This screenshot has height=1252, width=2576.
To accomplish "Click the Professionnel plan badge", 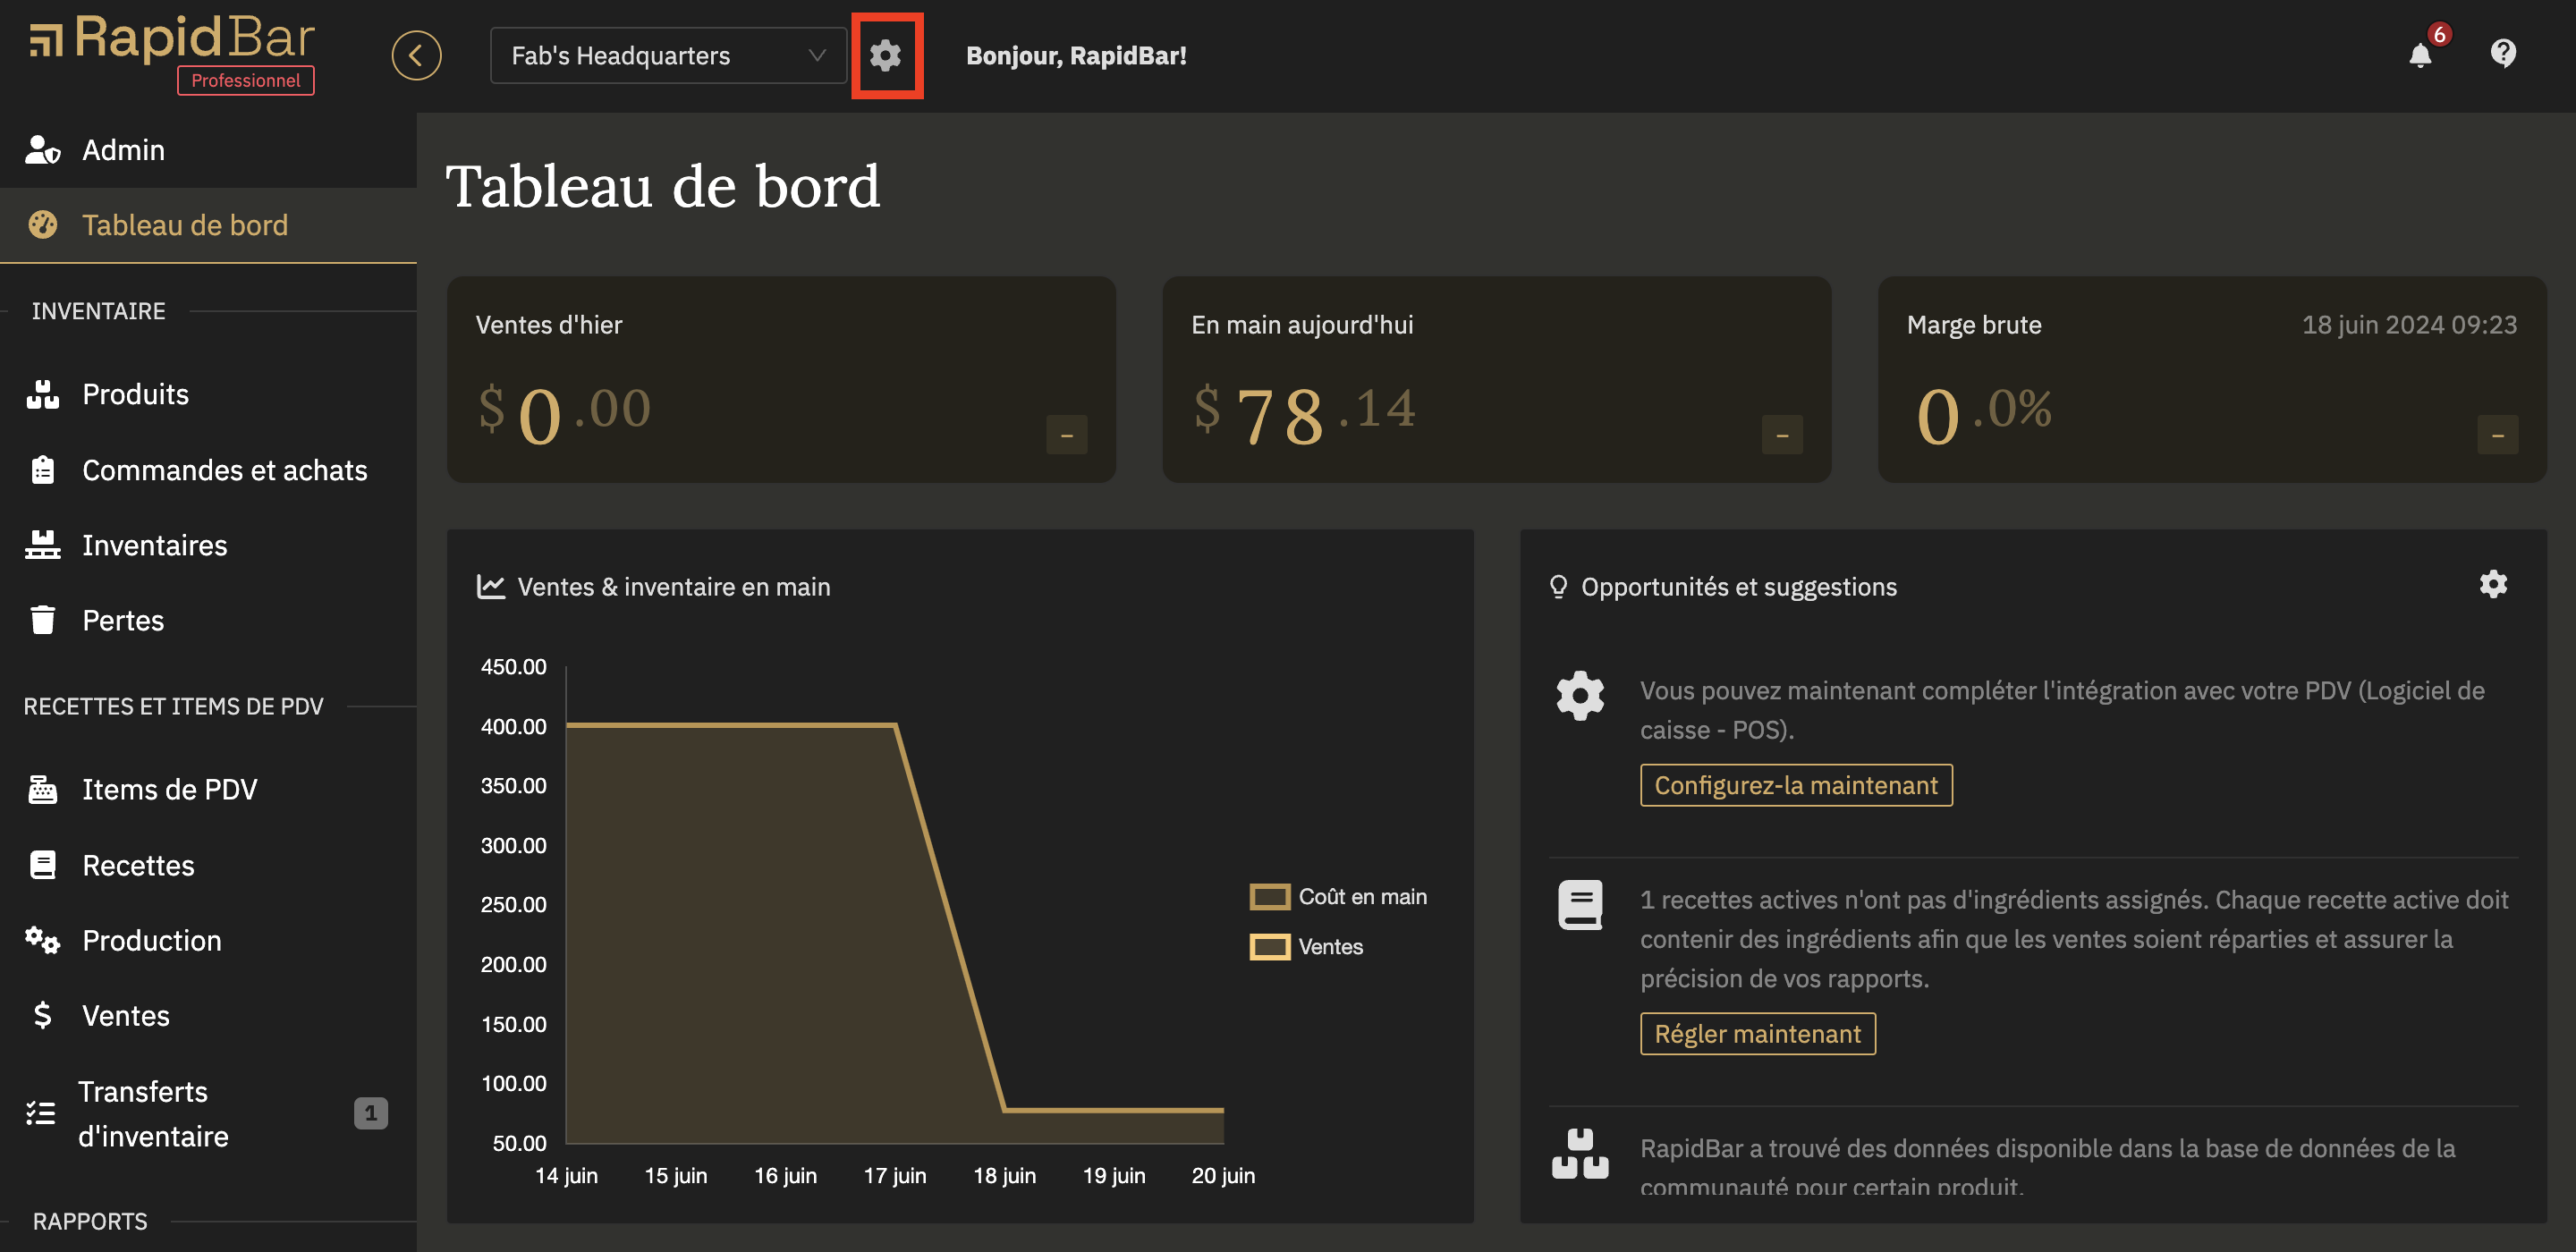I will point(246,81).
